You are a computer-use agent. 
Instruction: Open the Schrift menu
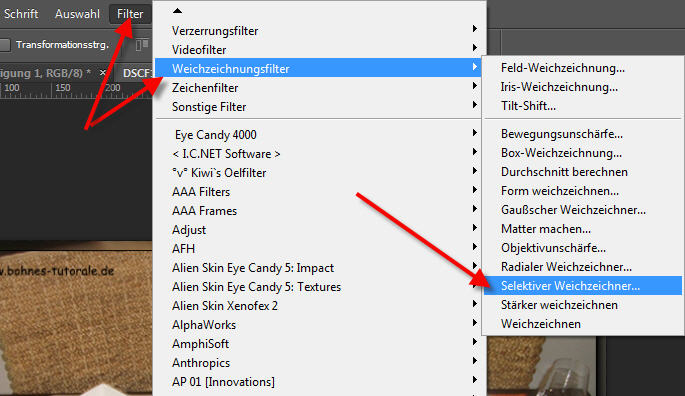[x=21, y=14]
